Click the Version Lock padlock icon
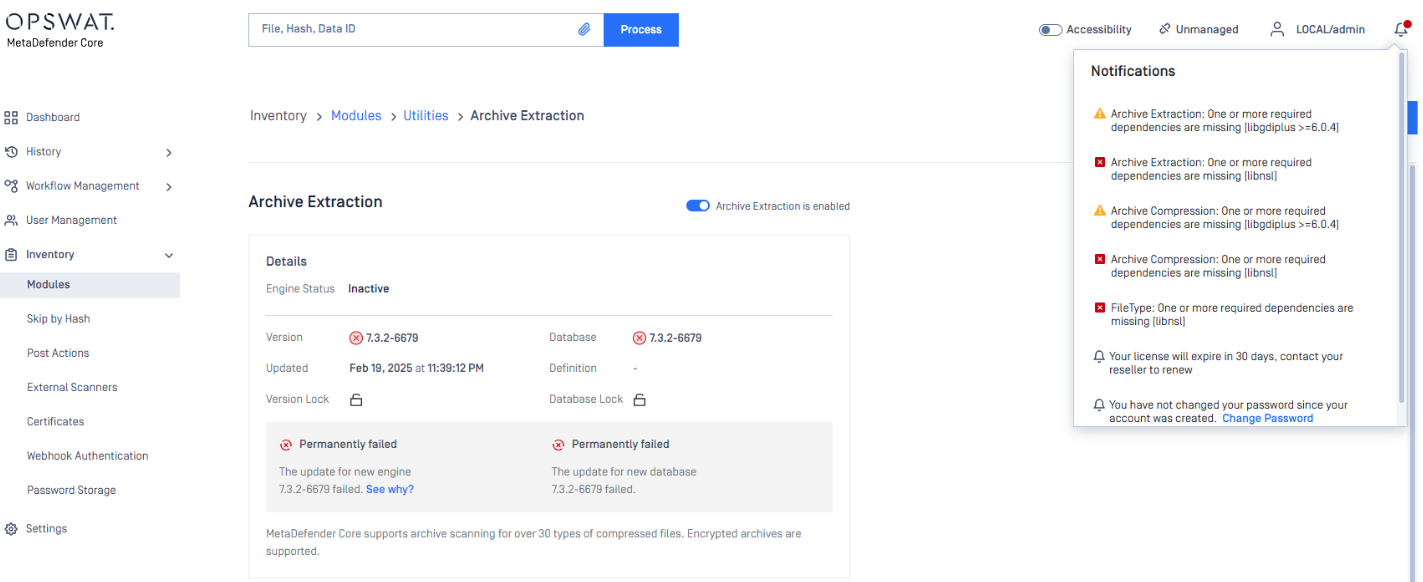This screenshot has width=1423, height=582. [x=356, y=400]
